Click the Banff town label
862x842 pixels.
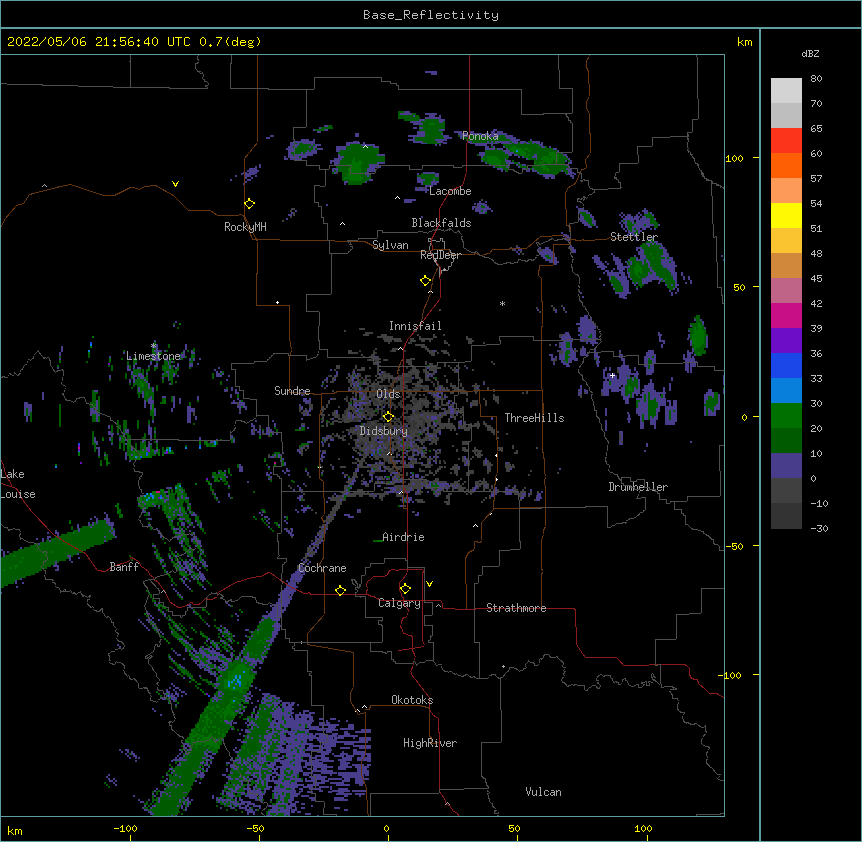[124, 567]
